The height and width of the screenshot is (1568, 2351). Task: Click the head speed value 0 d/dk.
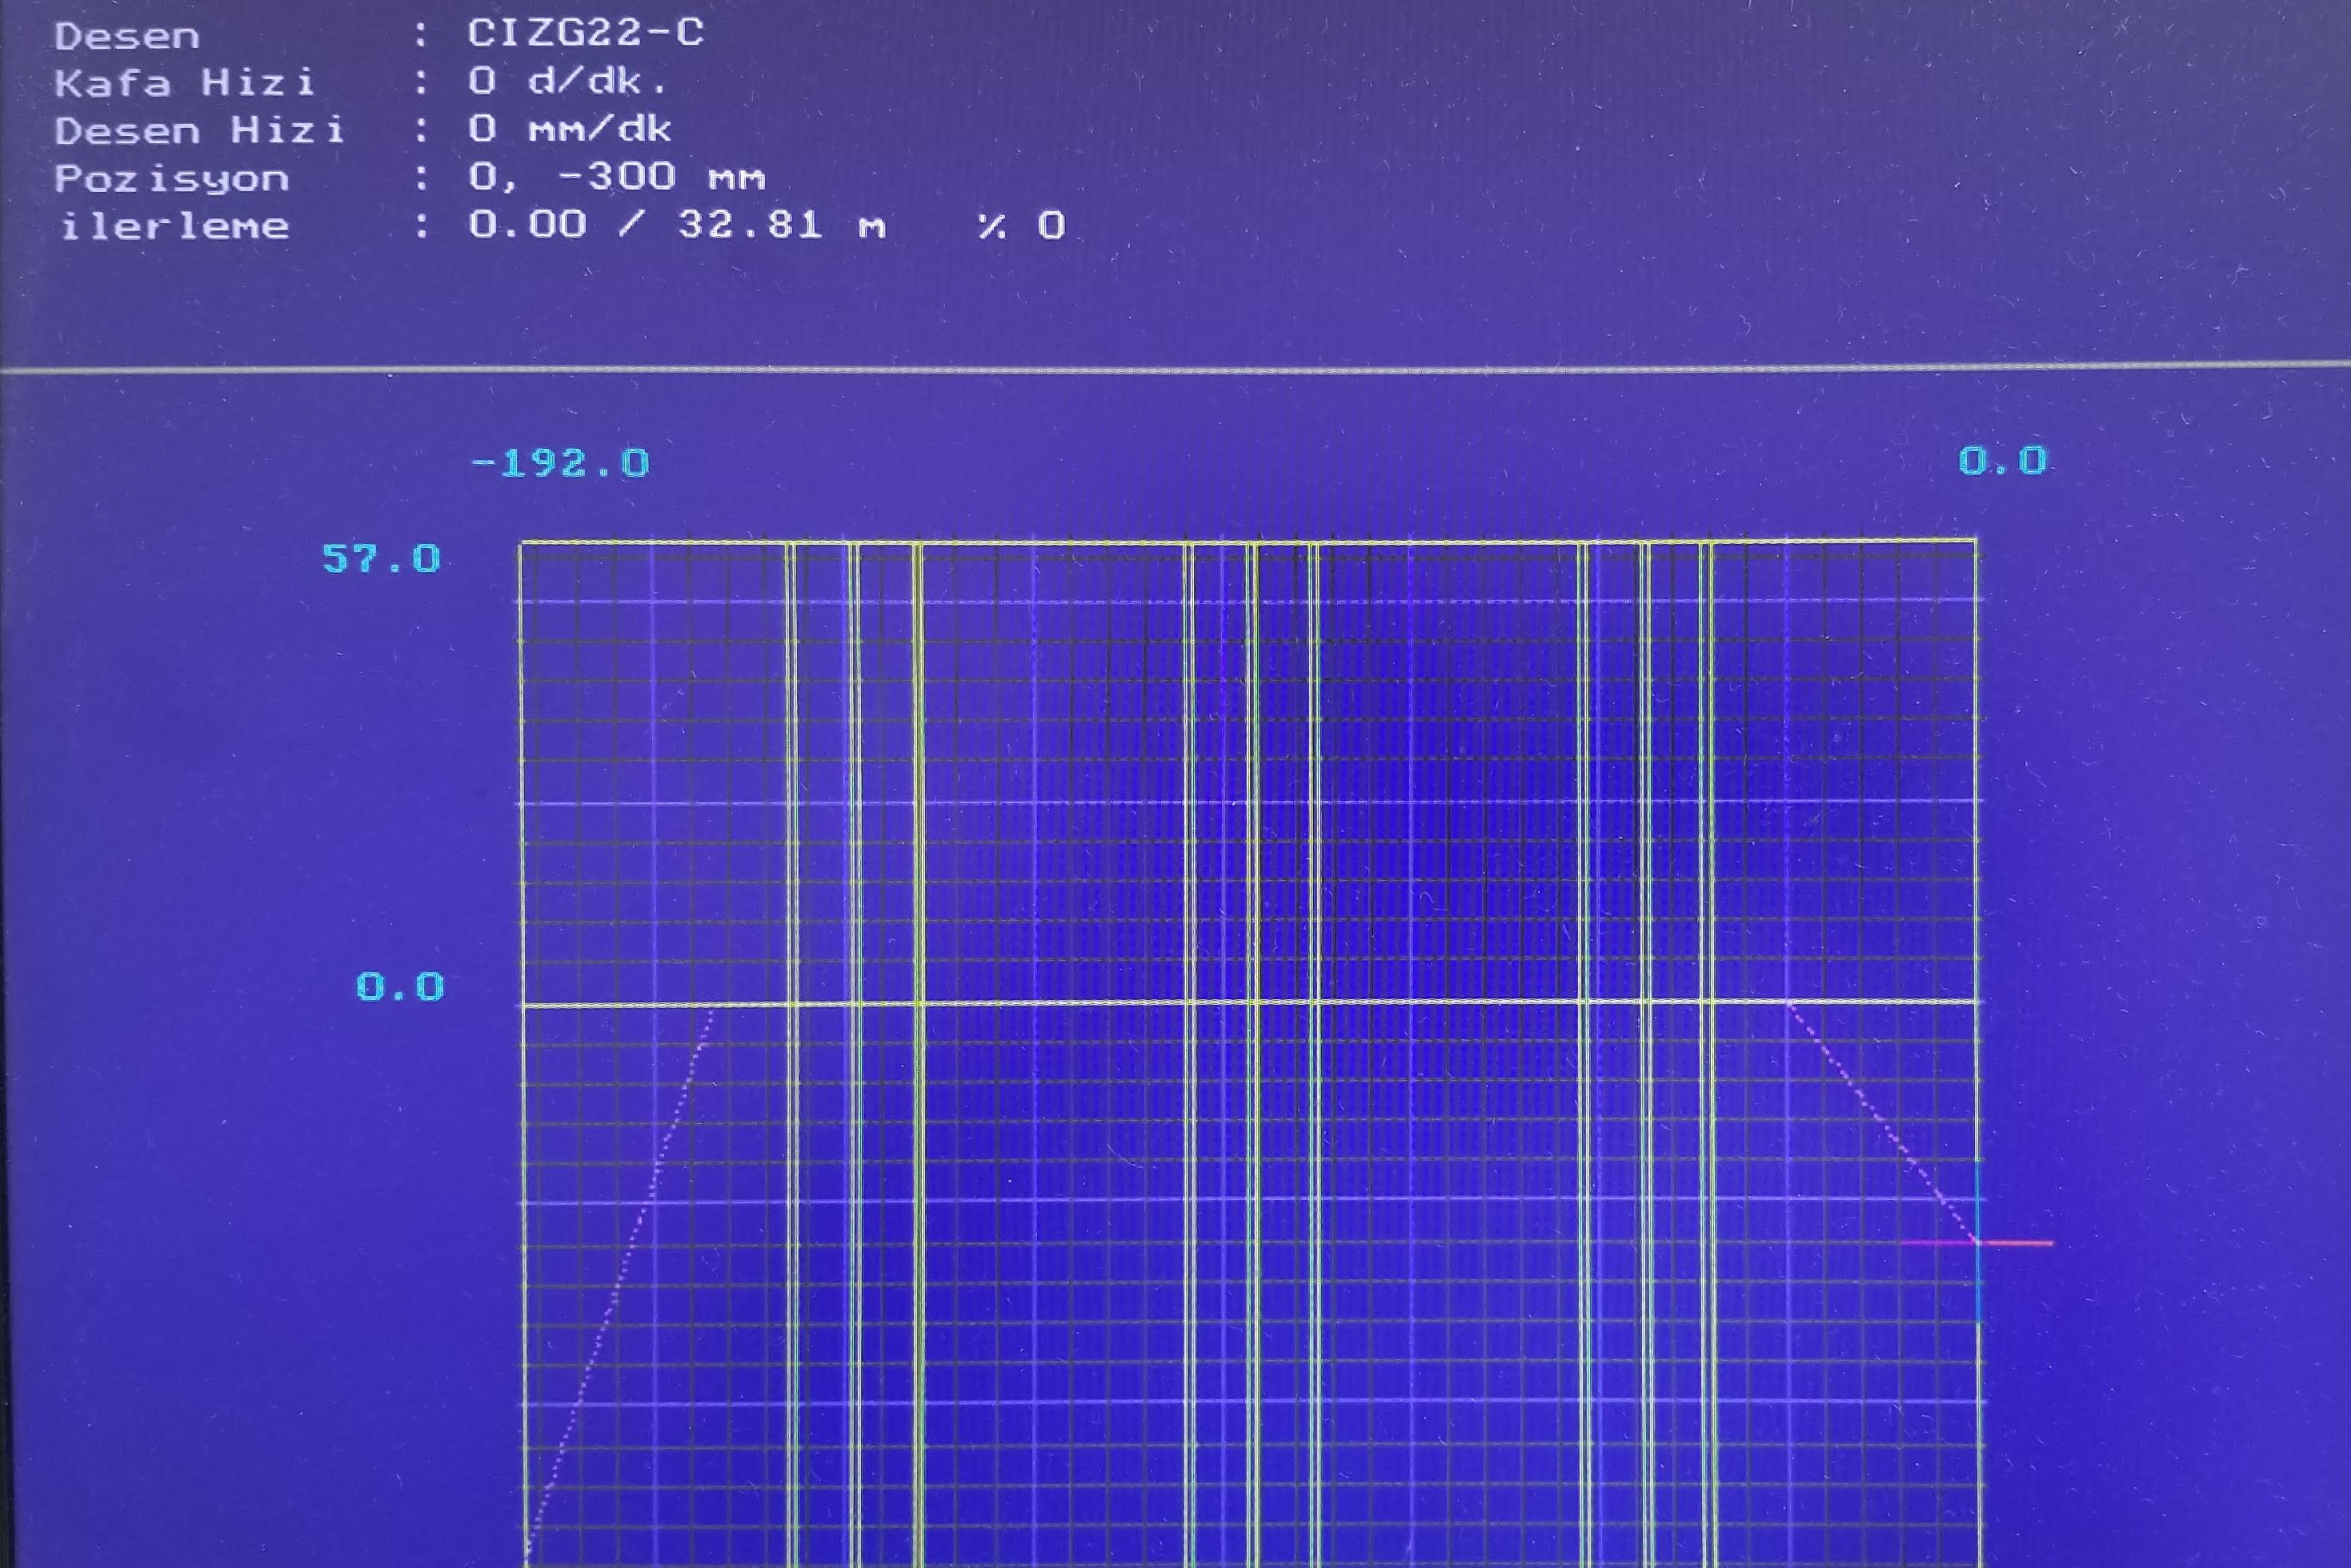pos(567,81)
